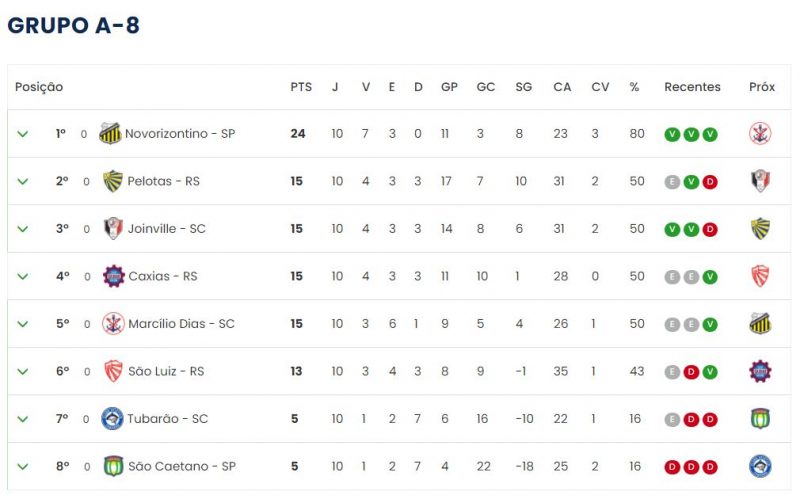Expand the Marcílio Dias row chevron
Image resolution: width=800 pixels, height=499 pixels.
(x=23, y=323)
